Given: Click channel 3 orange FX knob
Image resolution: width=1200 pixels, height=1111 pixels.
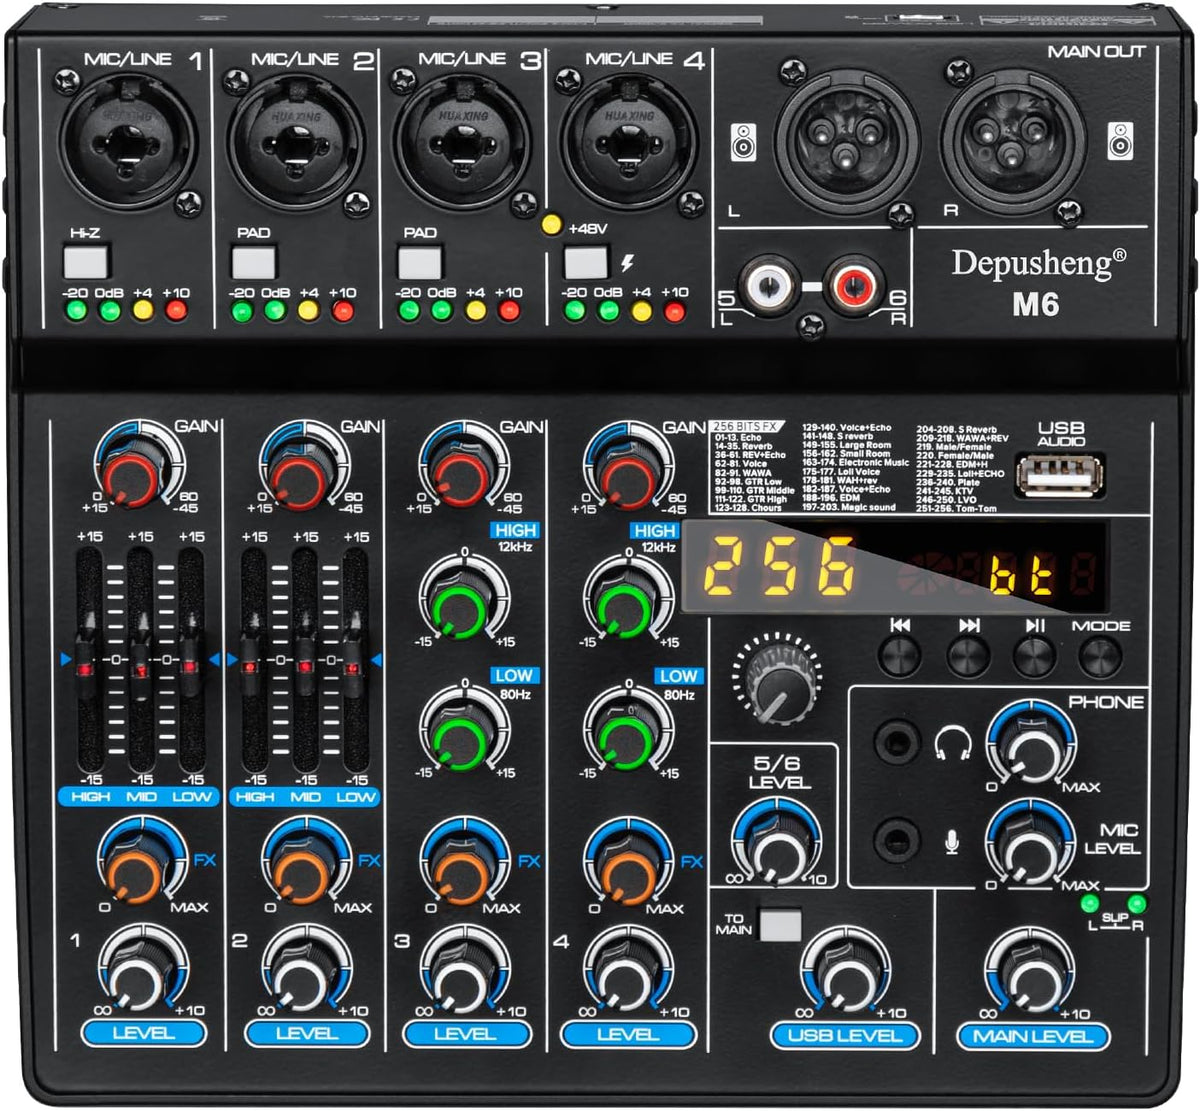Looking at the screenshot, I should tap(462, 872).
